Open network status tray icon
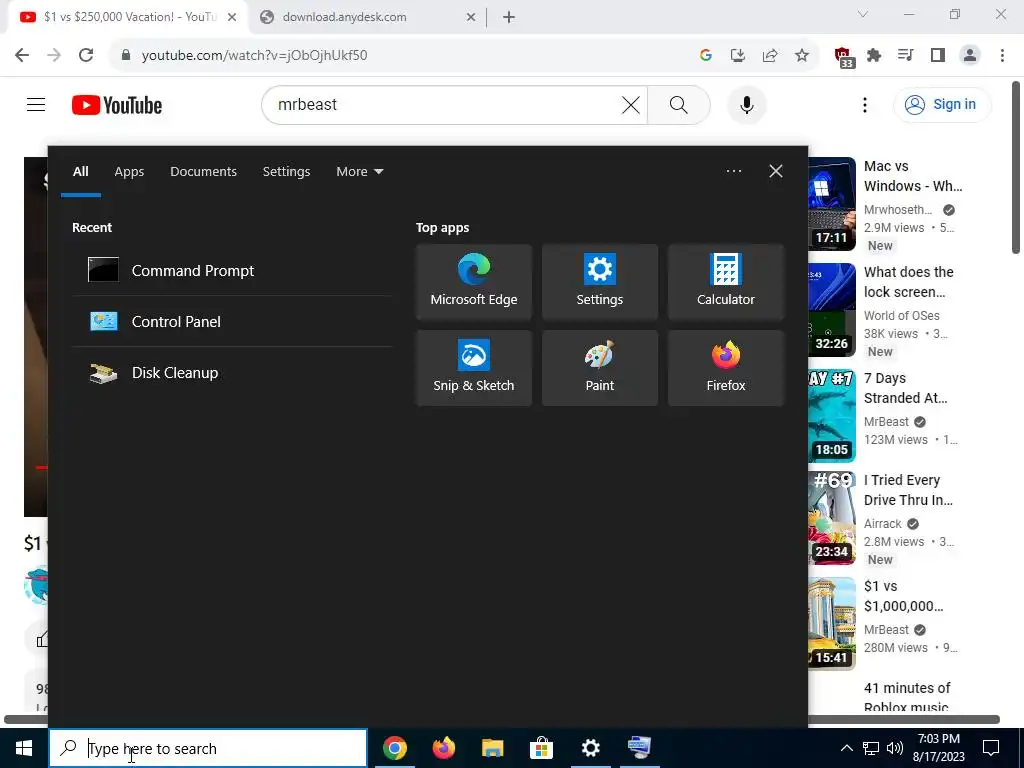The height and width of the screenshot is (768, 1024). tap(871, 748)
